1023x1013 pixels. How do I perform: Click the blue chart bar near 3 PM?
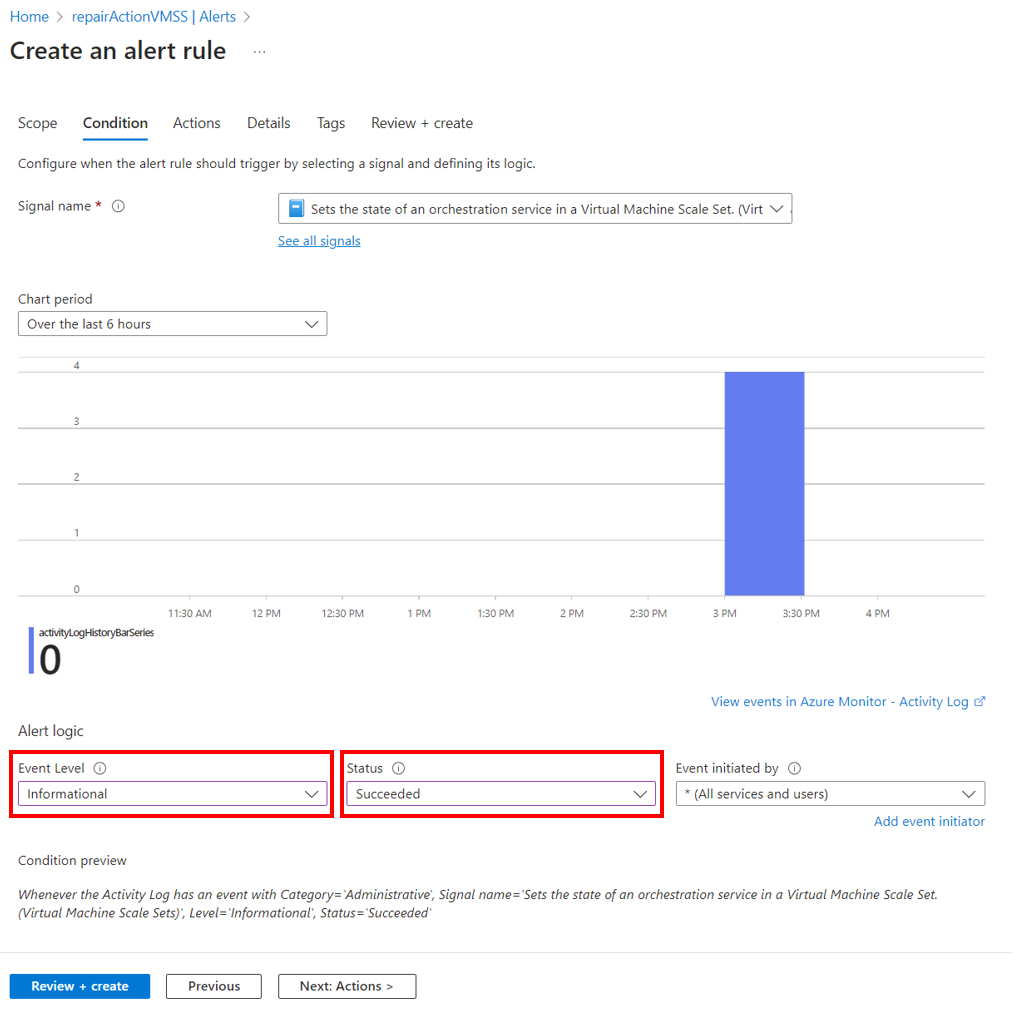coord(764,483)
